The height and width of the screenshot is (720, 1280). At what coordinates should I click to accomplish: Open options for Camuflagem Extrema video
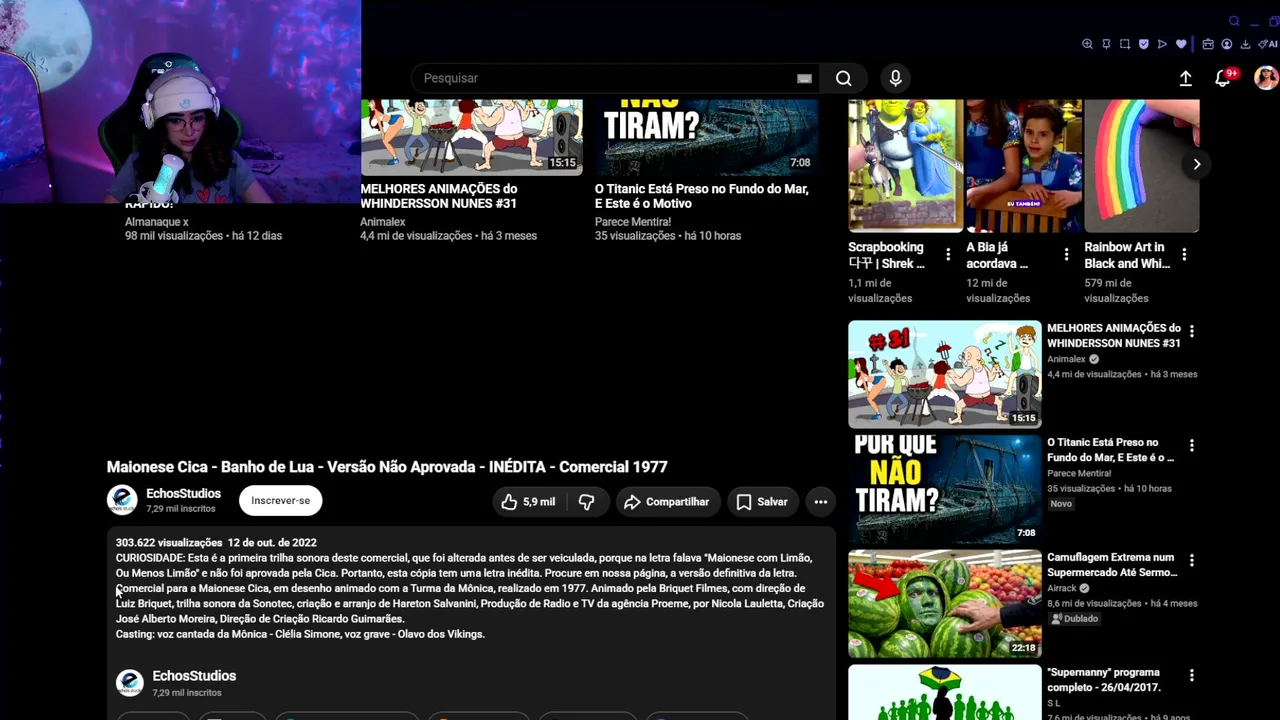click(1191, 560)
